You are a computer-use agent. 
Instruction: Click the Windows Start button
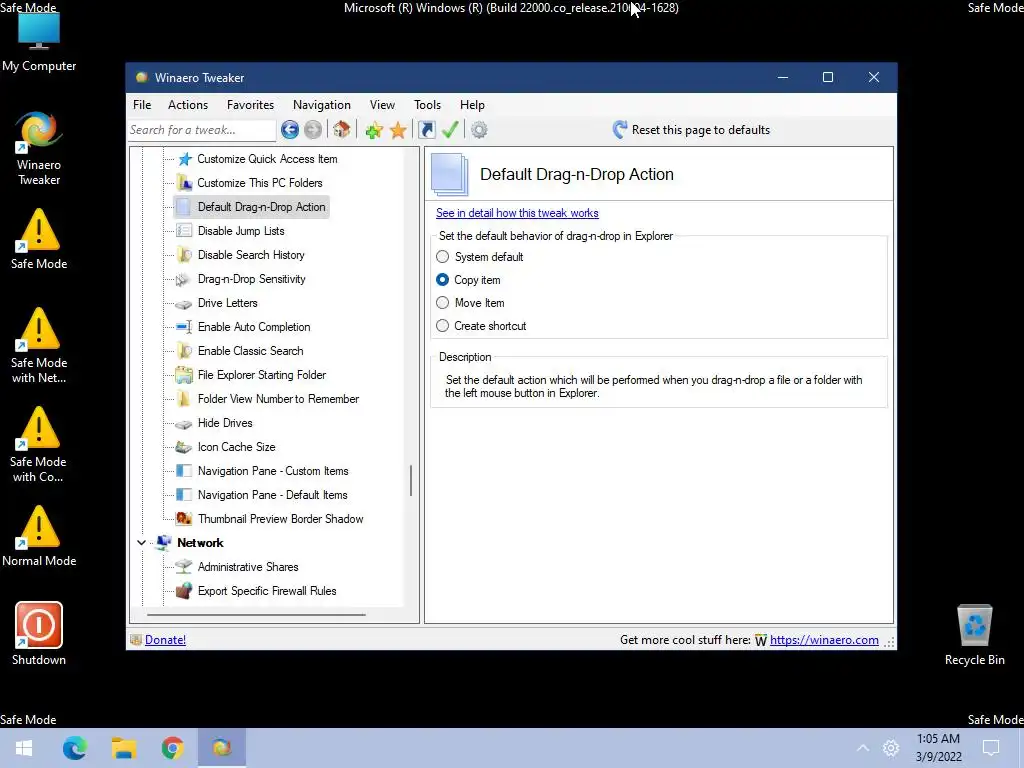(x=24, y=748)
